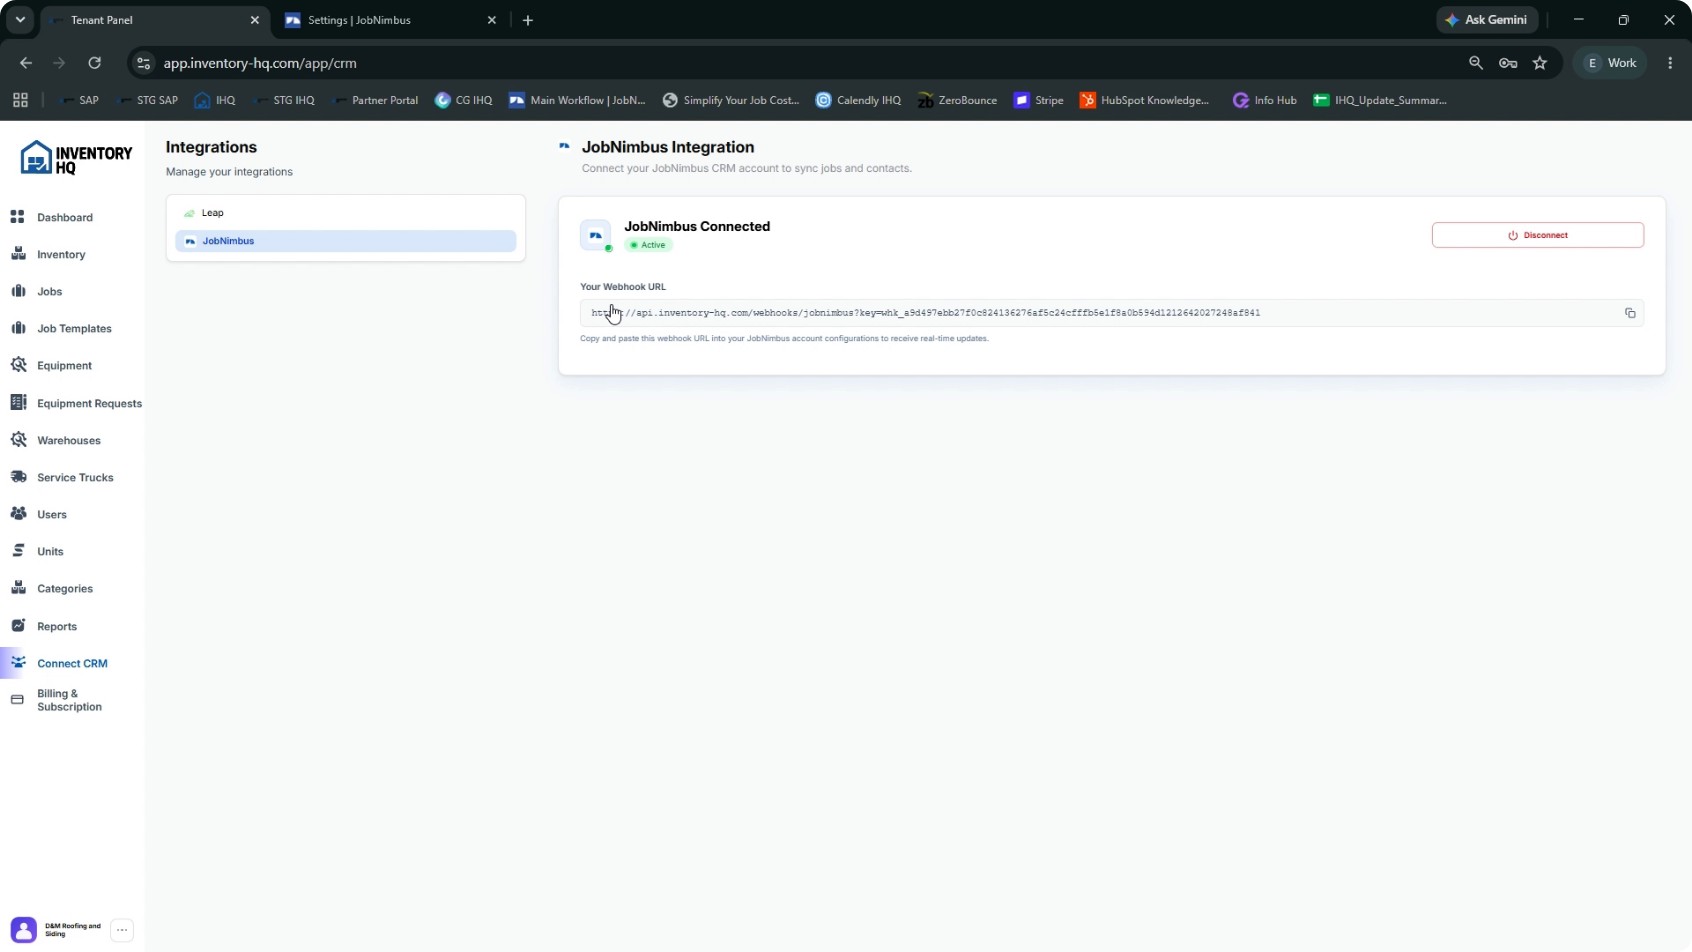Select the Leap integration

click(x=345, y=213)
